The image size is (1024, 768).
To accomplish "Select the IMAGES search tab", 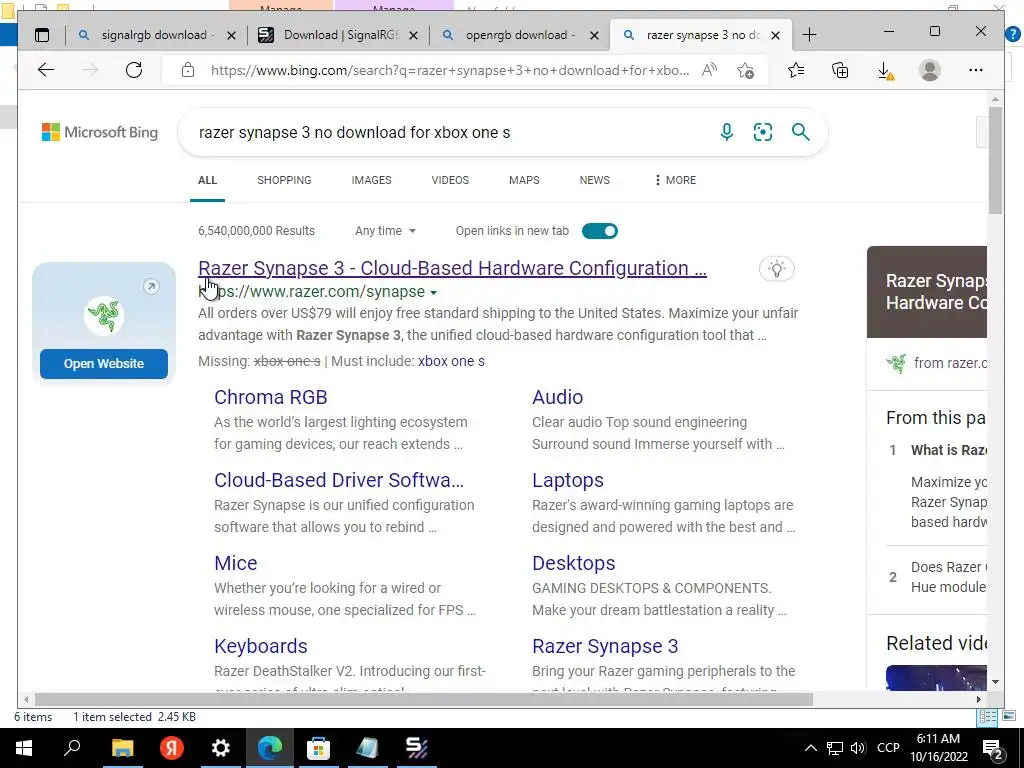I will pos(371,180).
